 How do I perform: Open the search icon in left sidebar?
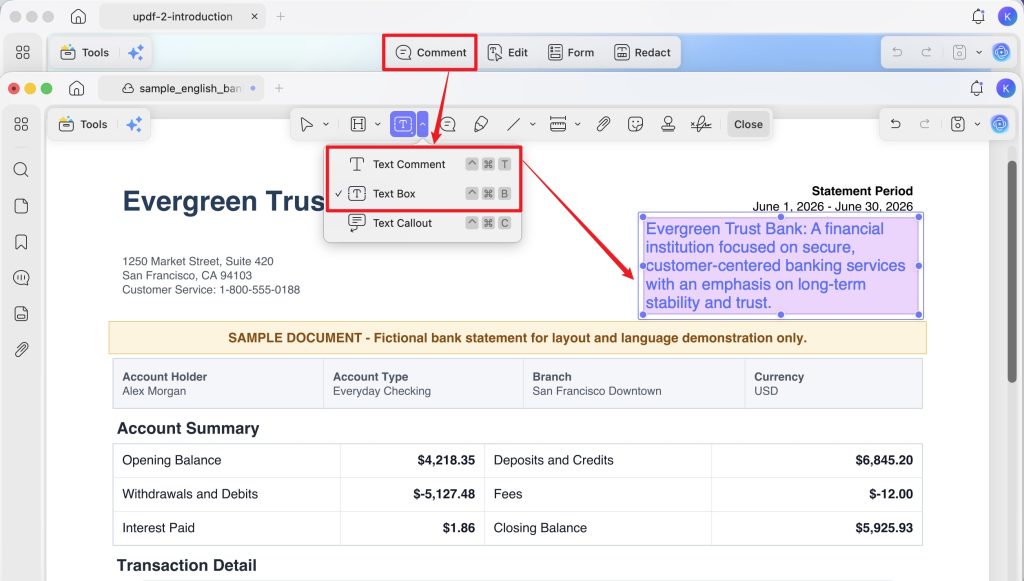click(x=21, y=170)
